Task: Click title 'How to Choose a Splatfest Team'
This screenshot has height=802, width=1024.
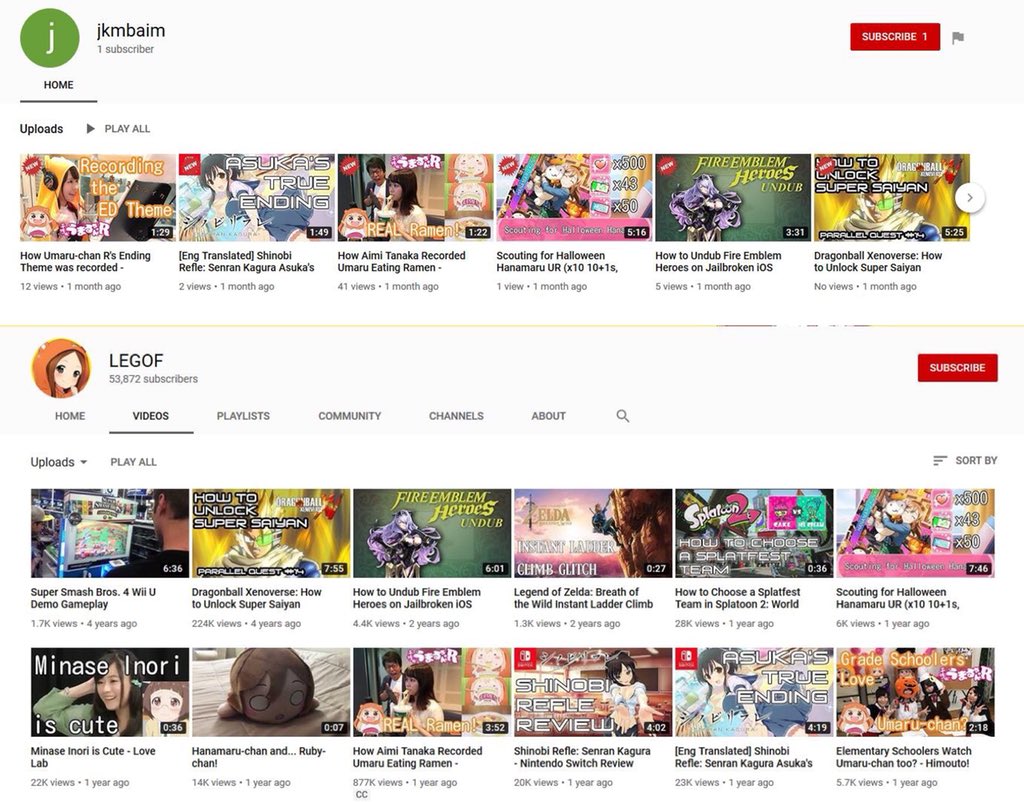Action: (x=738, y=598)
